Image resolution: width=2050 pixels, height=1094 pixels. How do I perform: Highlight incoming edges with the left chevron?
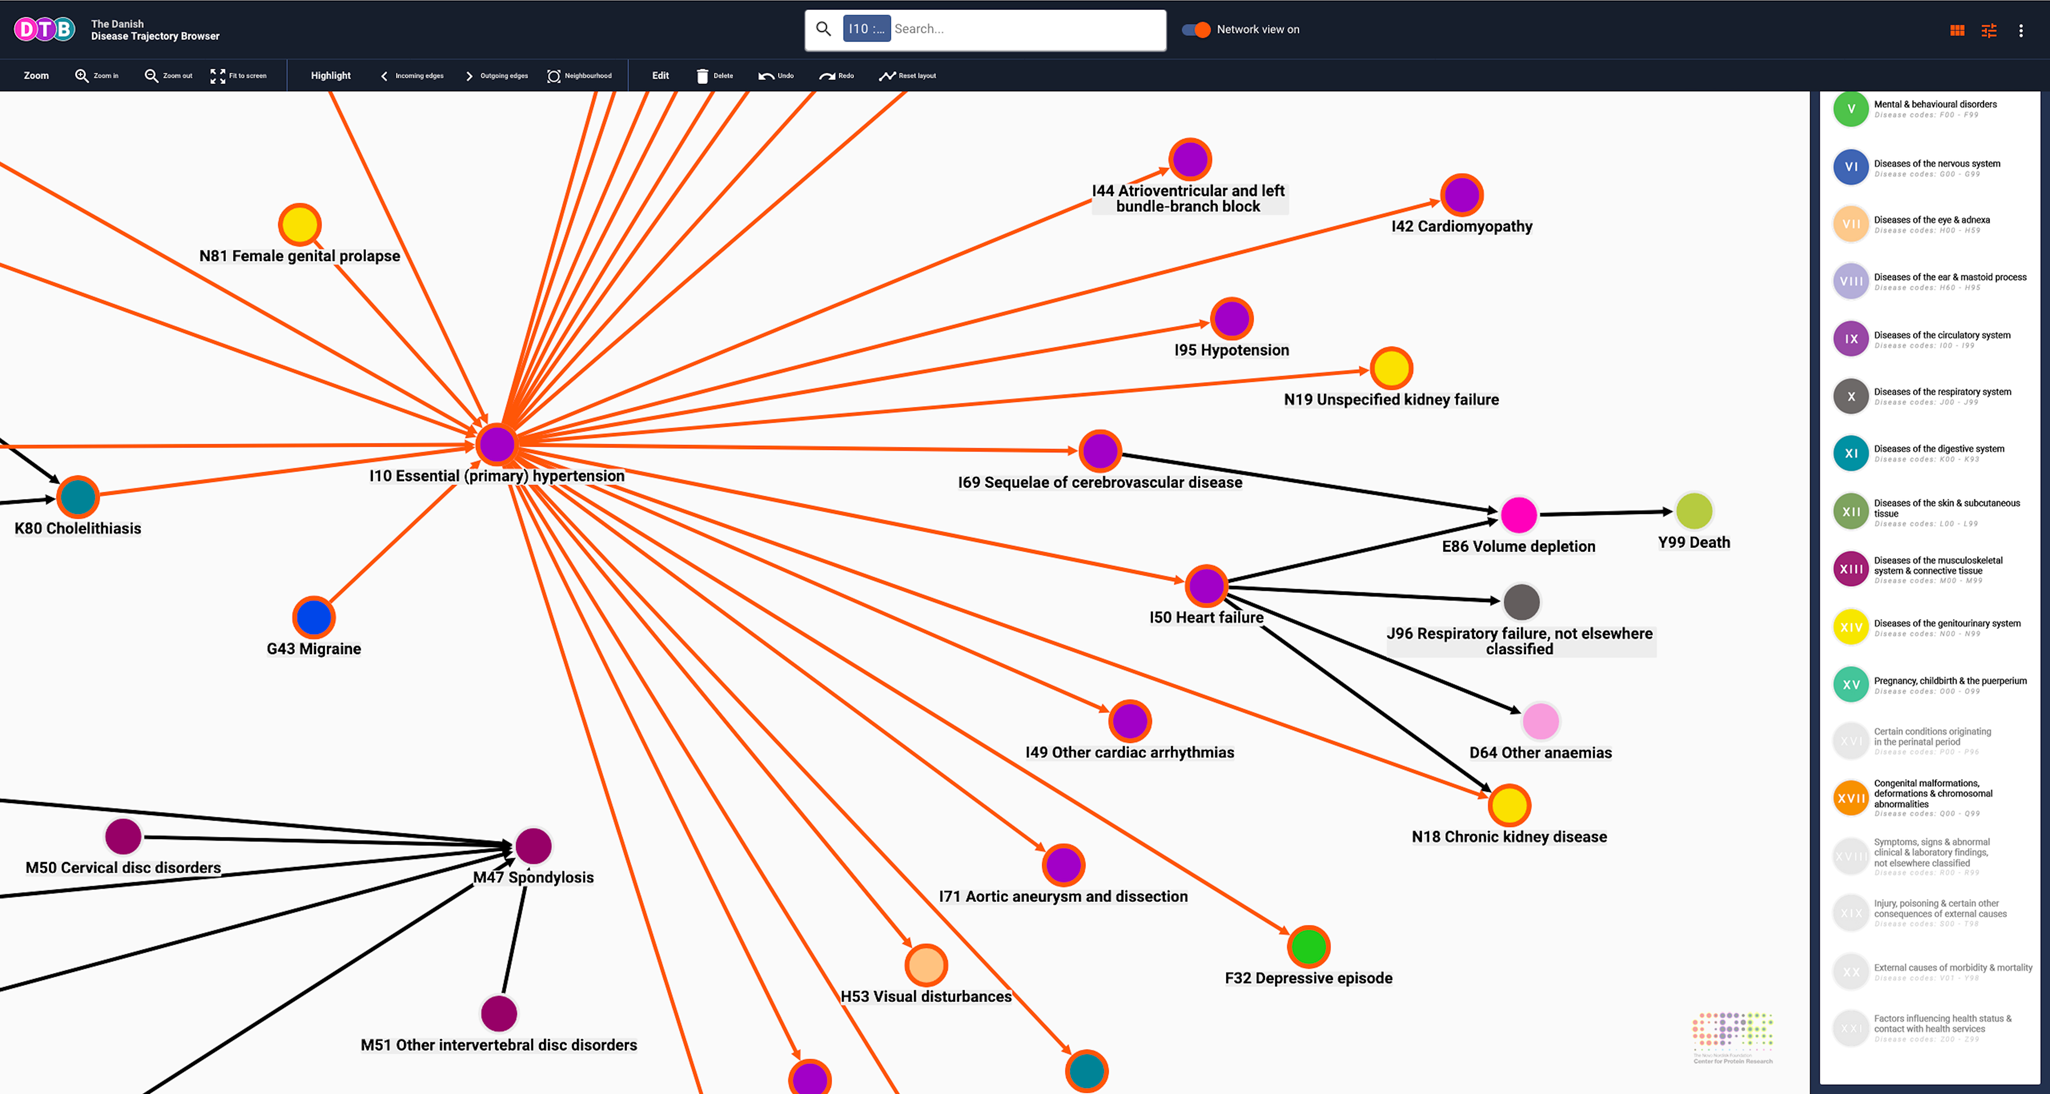coord(384,76)
